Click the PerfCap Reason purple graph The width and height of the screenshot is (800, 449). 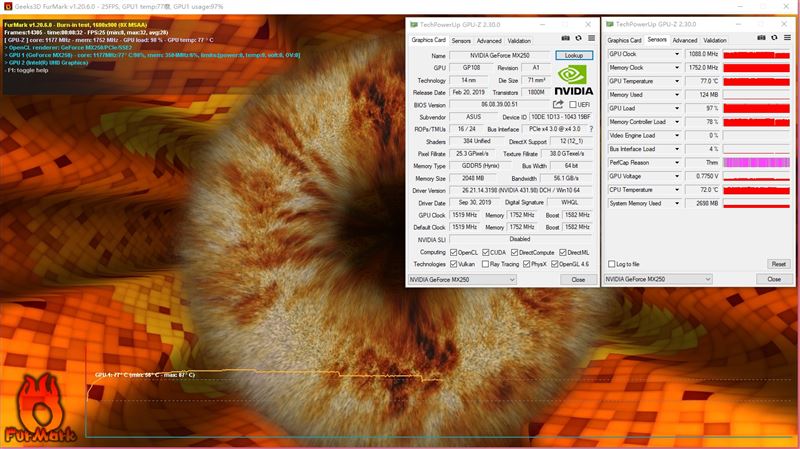tap(756, 163)
